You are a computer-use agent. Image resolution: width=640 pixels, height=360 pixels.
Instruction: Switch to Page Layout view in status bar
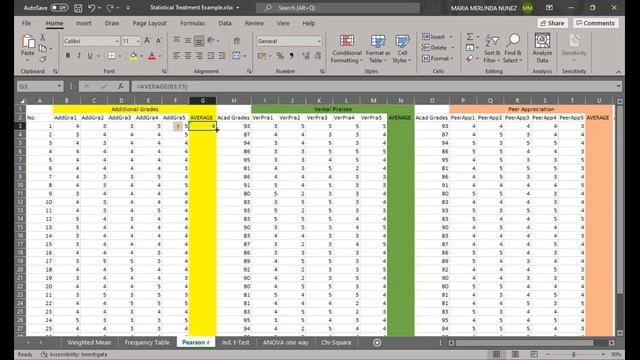tap(515, 354)
